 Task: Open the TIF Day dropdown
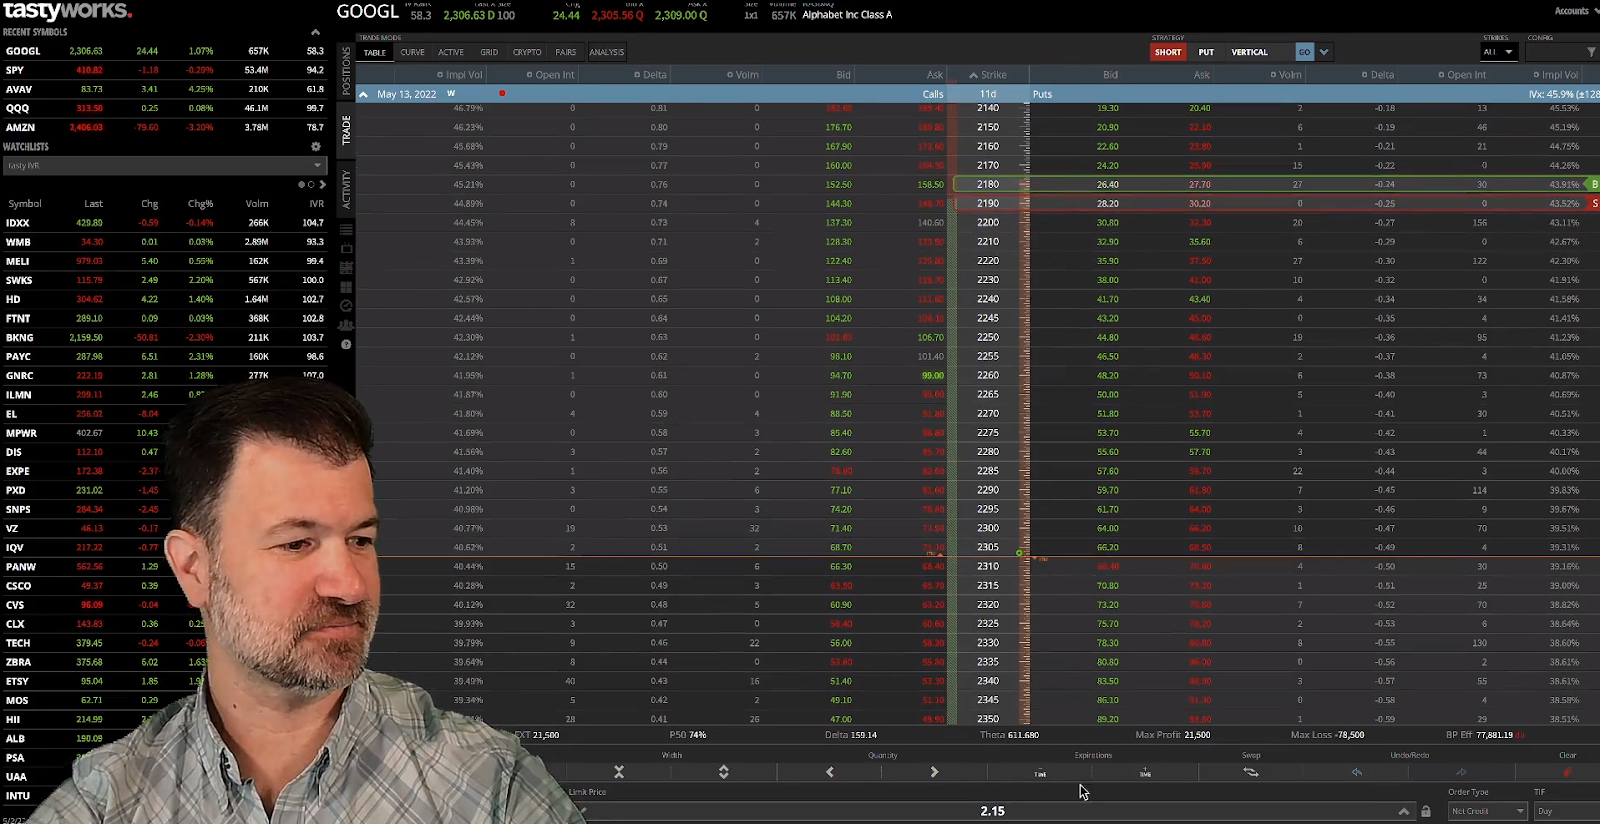1567,811
